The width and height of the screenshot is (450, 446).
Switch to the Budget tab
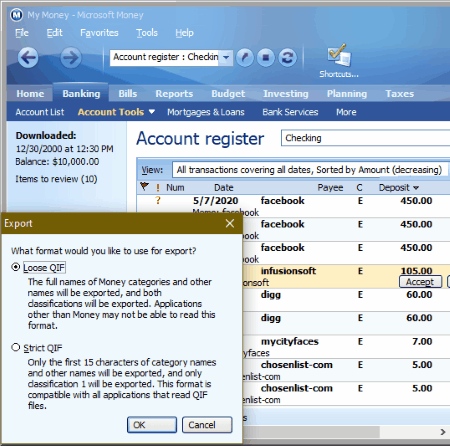(228, 94)
